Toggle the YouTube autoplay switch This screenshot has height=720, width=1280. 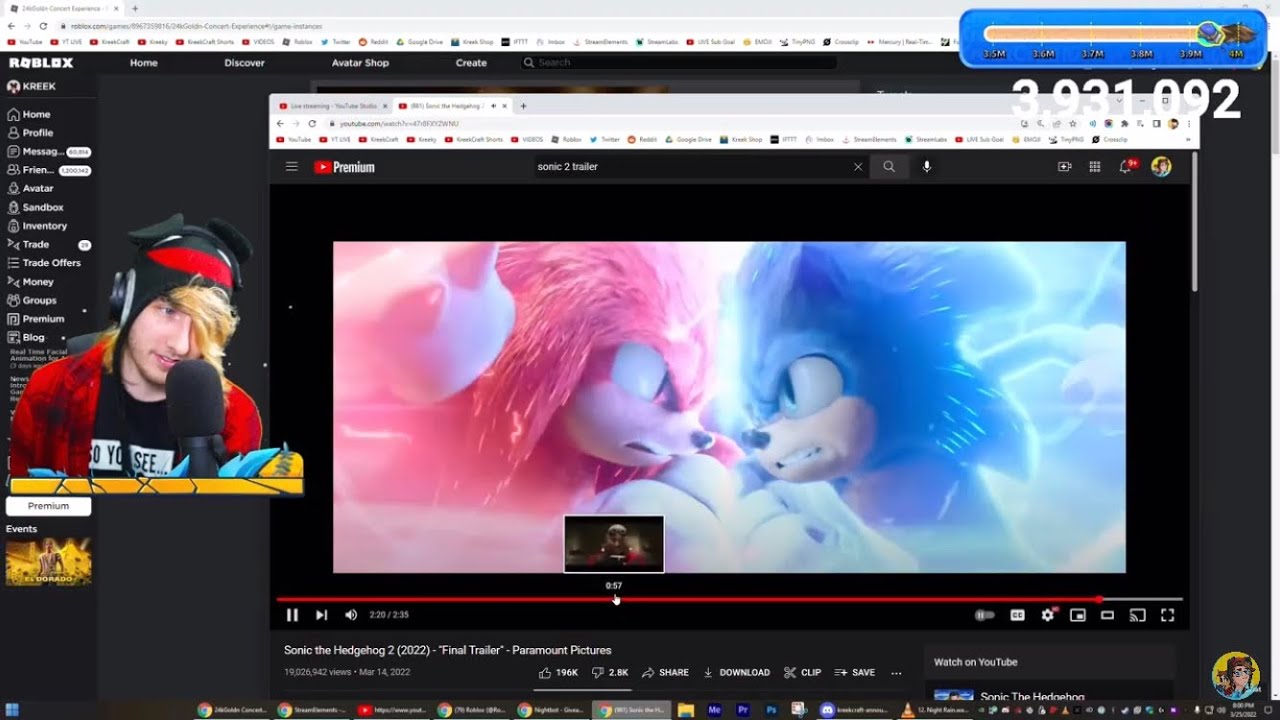click(985, 615)
